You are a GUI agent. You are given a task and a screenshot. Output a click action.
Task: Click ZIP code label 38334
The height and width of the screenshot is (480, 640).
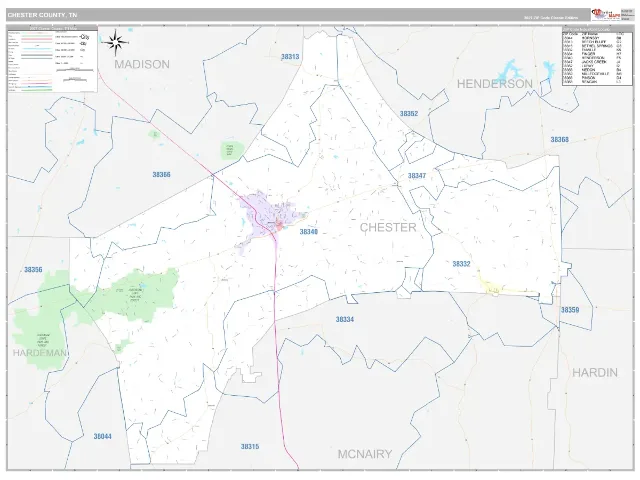344,319
